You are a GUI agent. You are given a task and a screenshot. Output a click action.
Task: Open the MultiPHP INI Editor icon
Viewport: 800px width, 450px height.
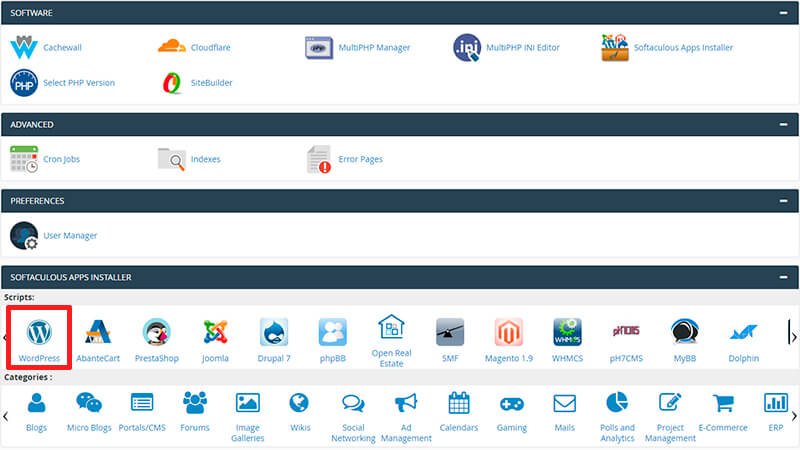467,47
